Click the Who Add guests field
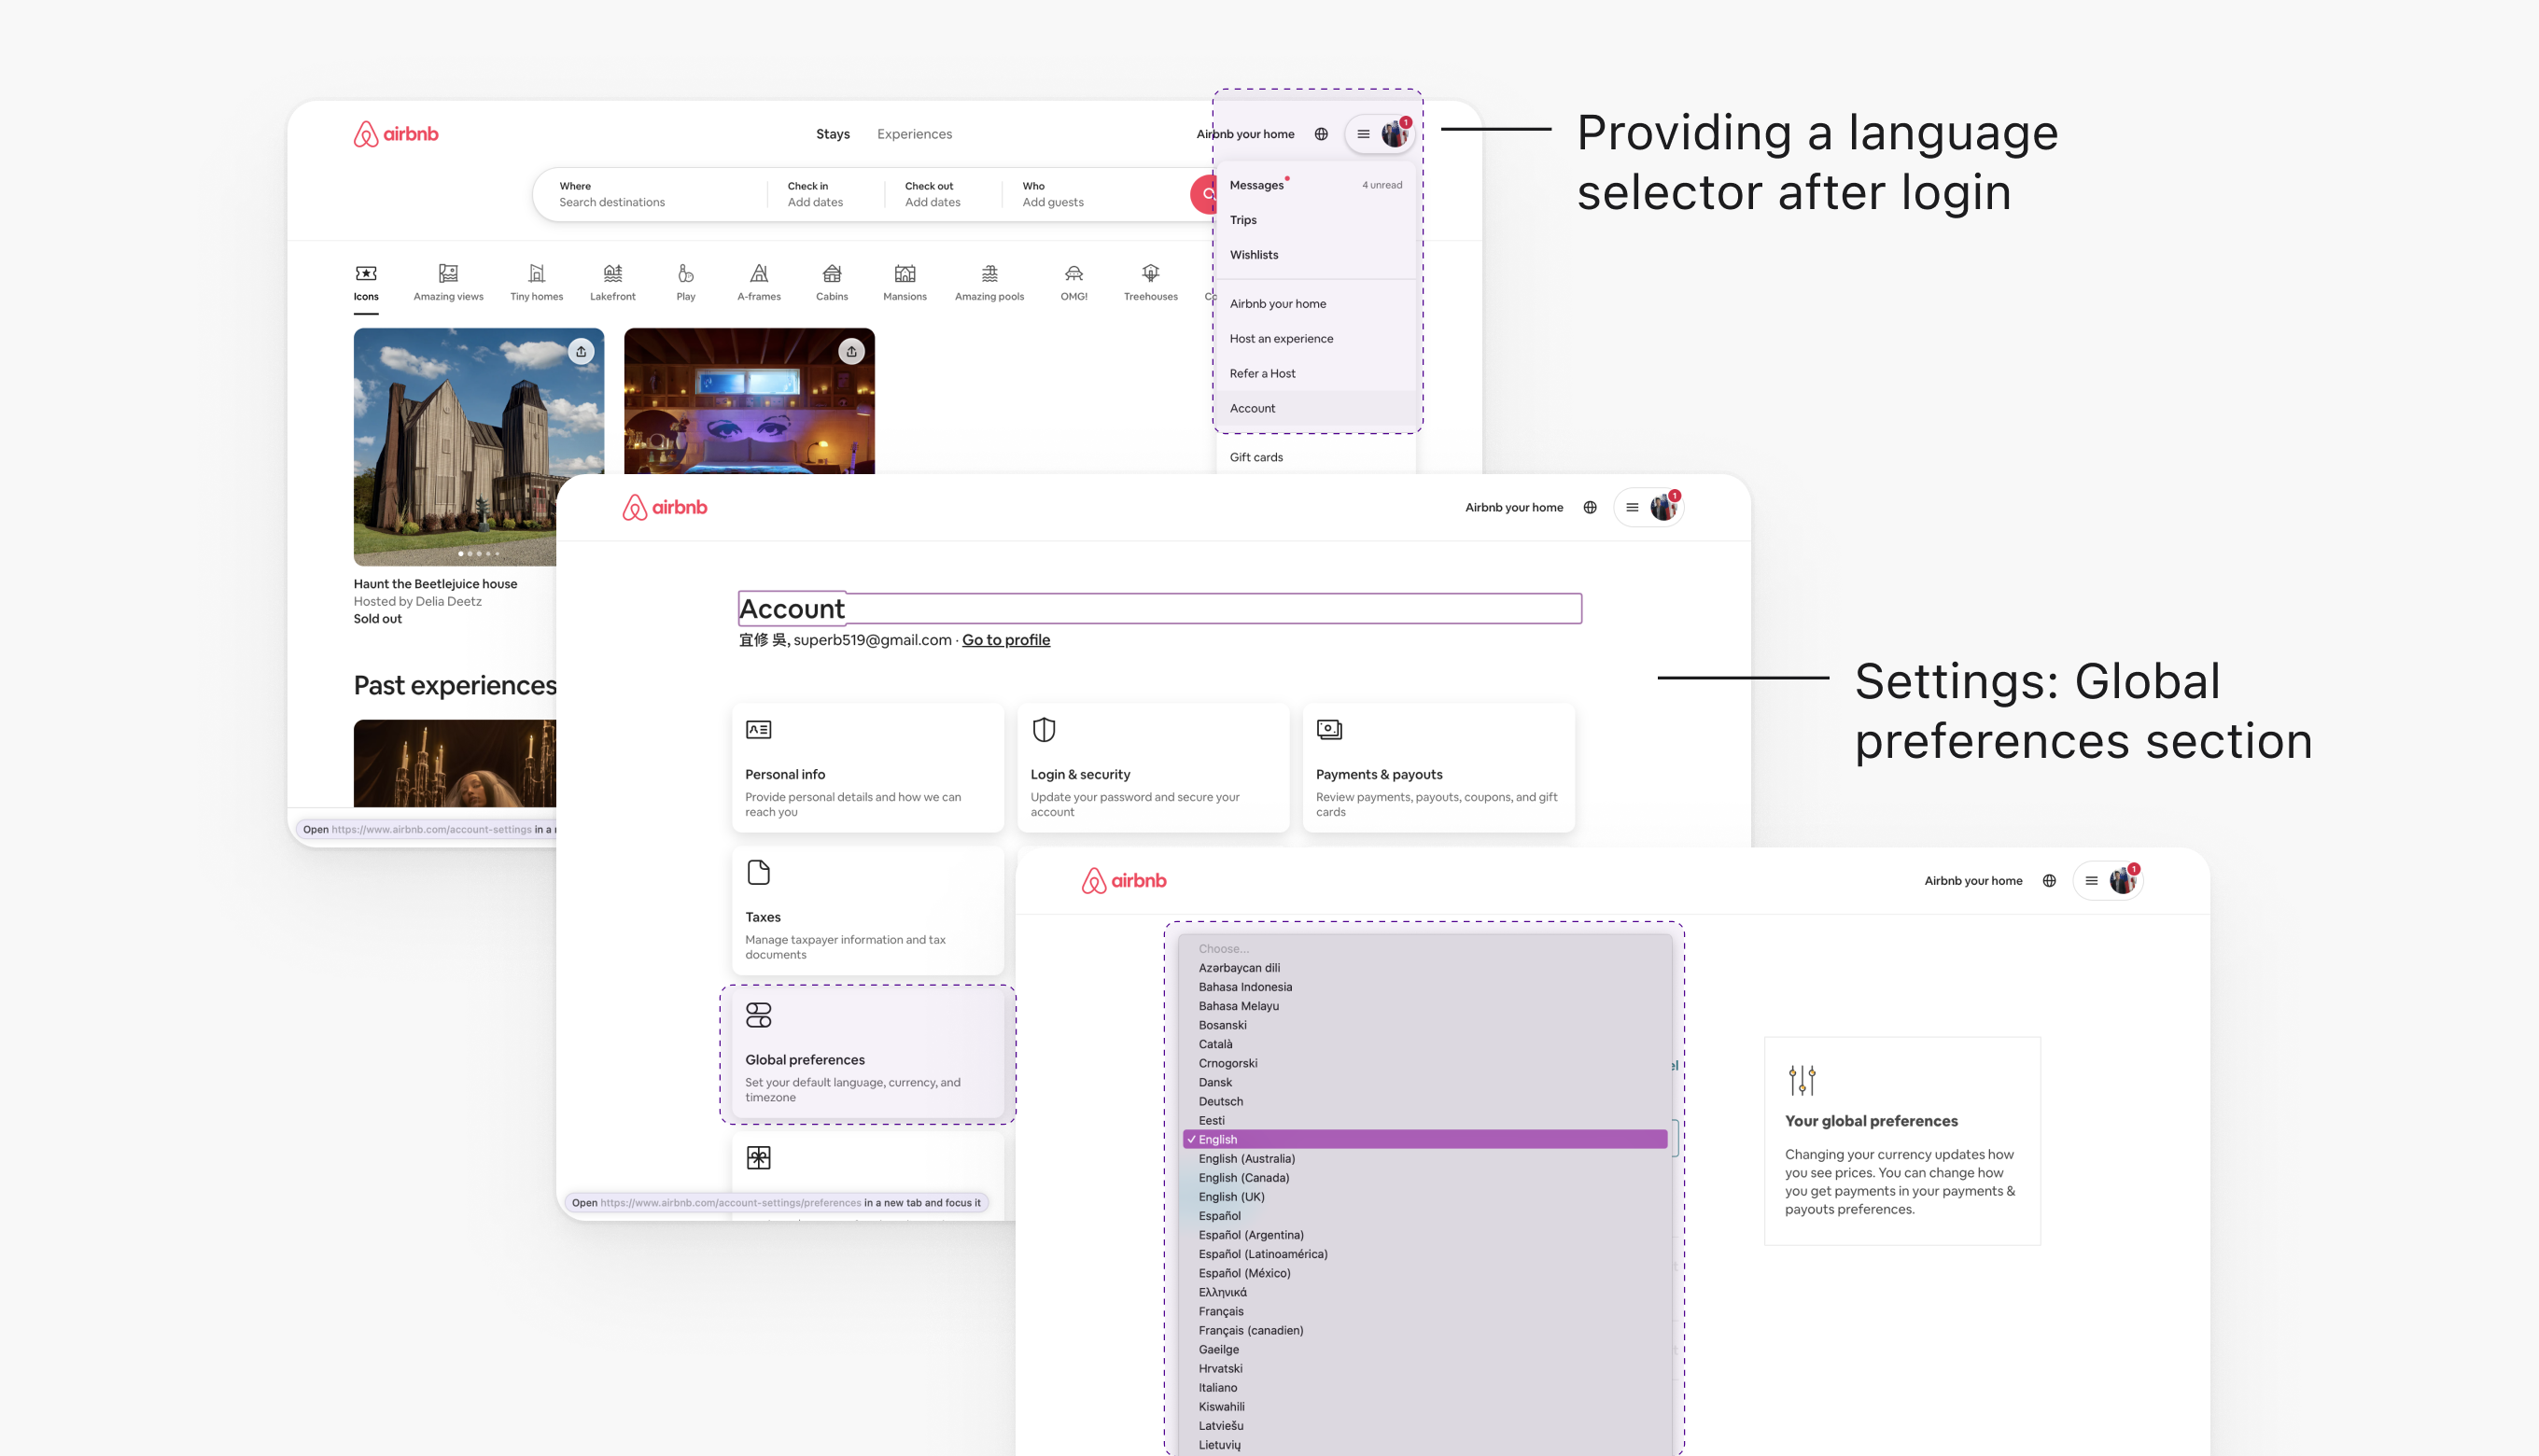This screenshot has height=1456, width=2539. 1095,194
